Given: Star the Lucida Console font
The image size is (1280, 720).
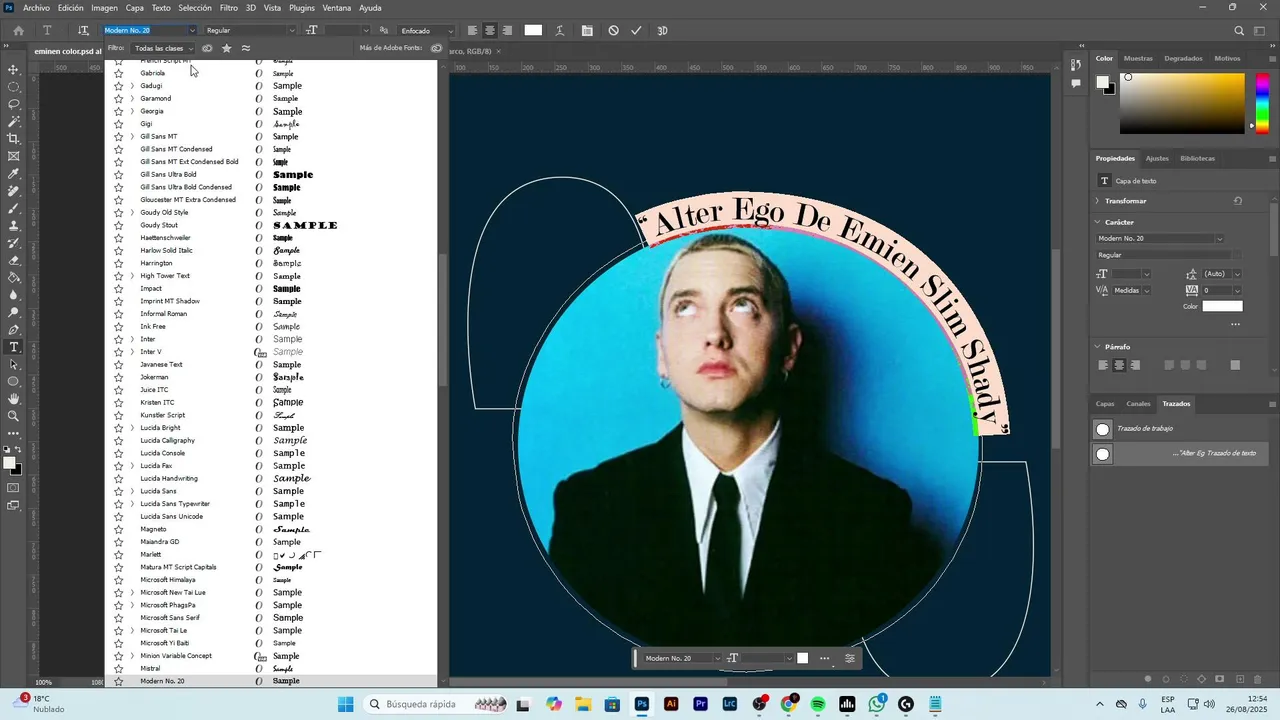Looking at the screenshot, I should pyautogui.click(x=119, y=453).
